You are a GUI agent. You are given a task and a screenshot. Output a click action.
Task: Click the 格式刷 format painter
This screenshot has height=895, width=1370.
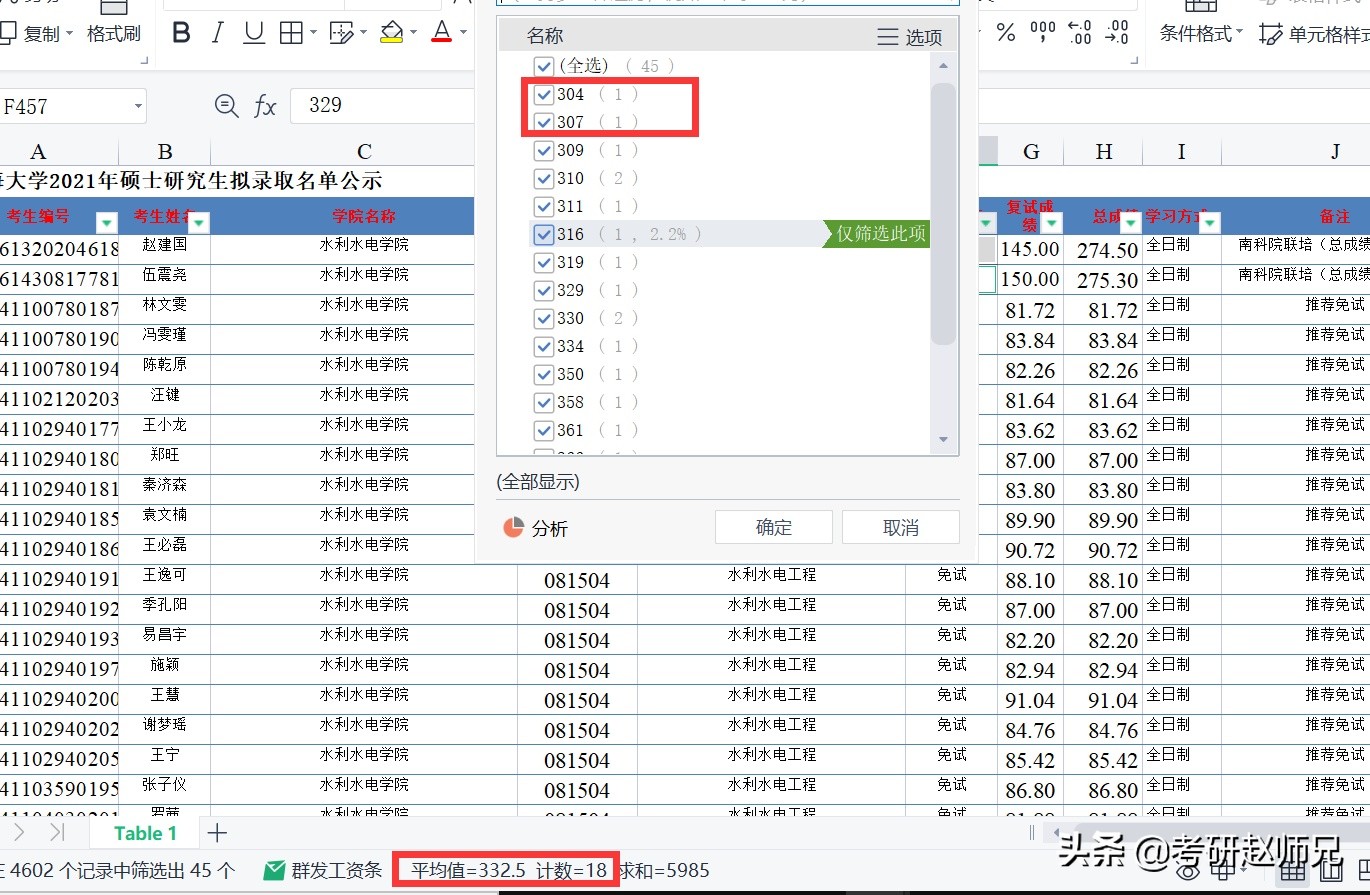(113, 31)
